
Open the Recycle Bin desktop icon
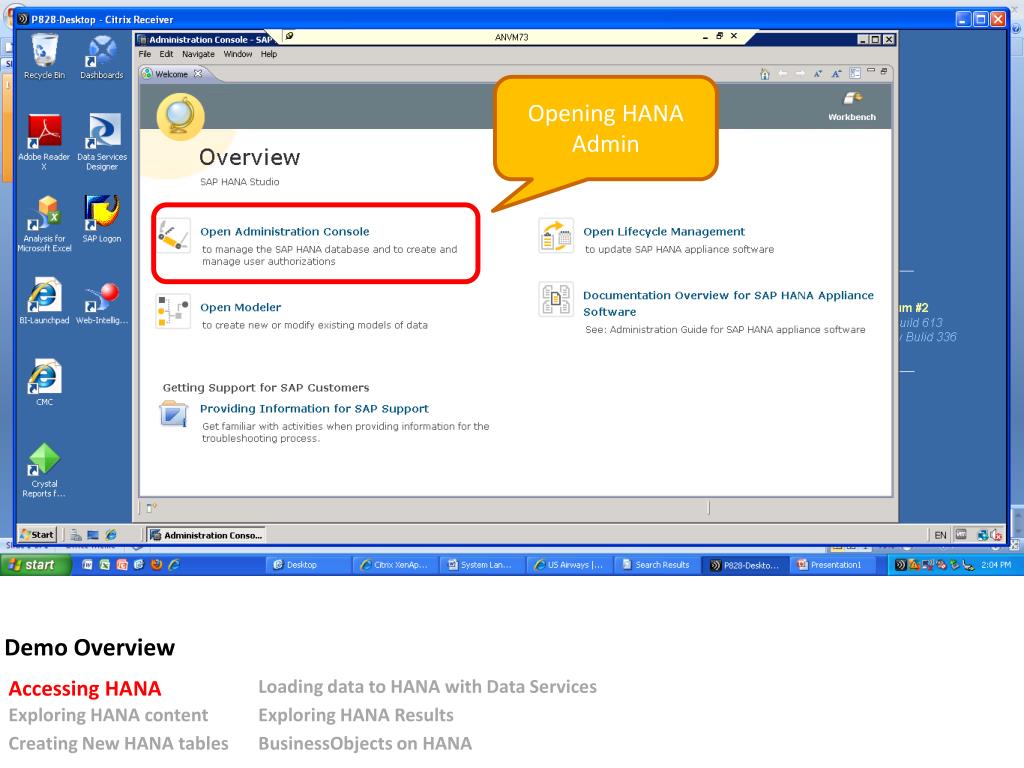tap(44, 57)
